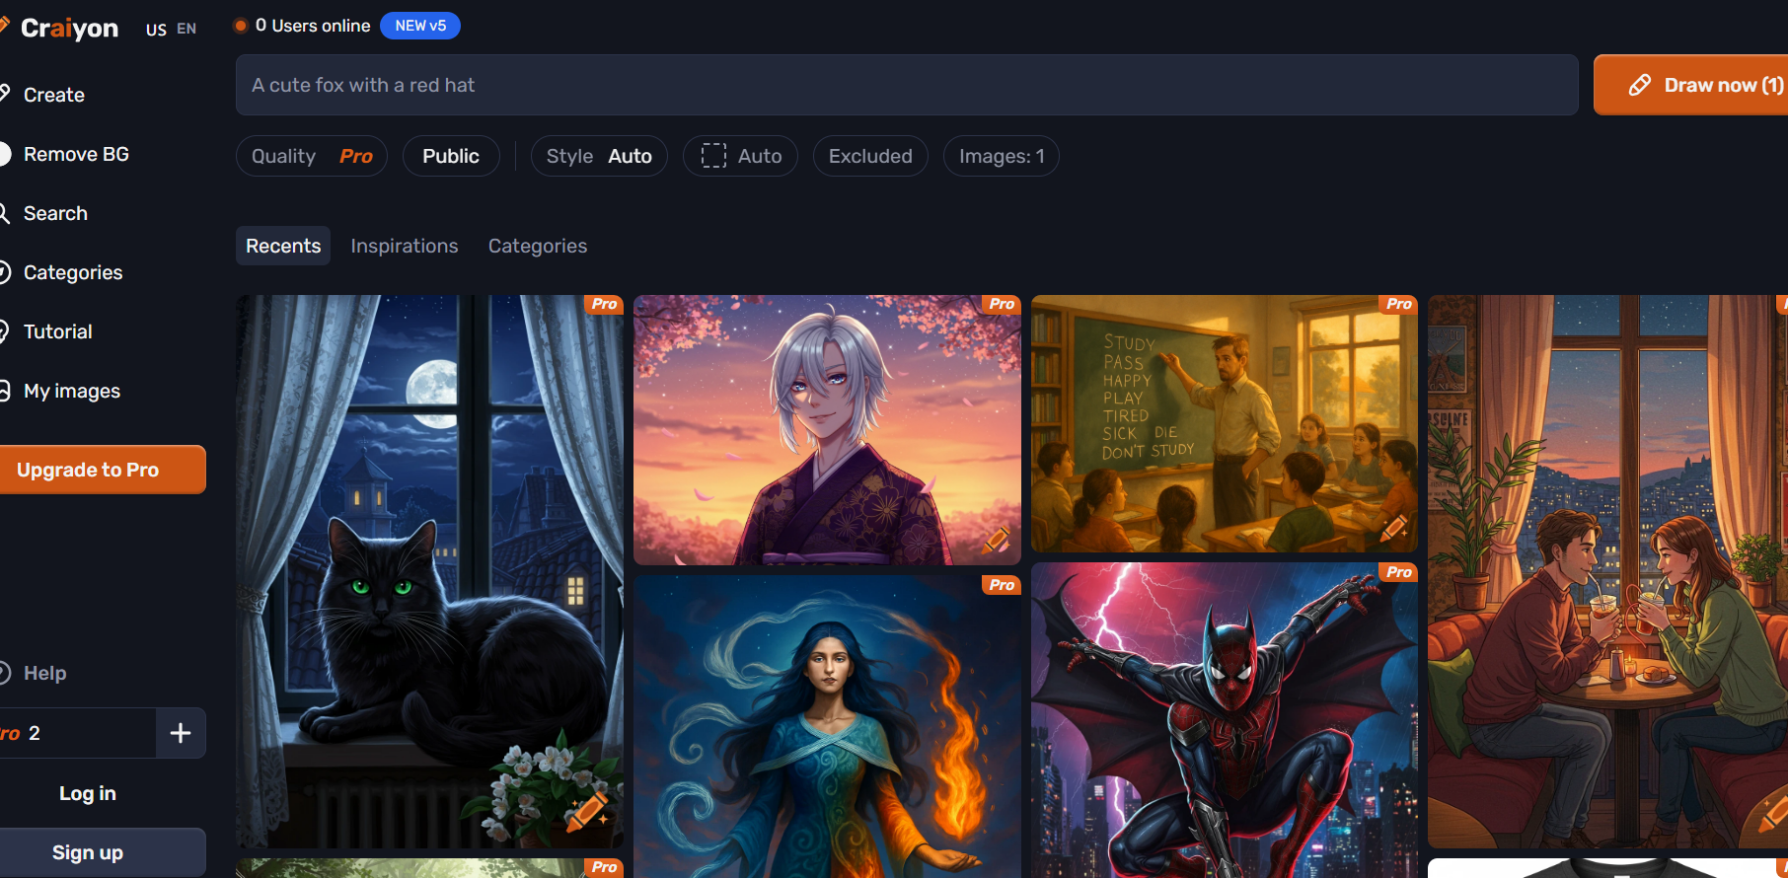
Task: Click the Pro badge on fire sorceress image
Action: 1001,585
